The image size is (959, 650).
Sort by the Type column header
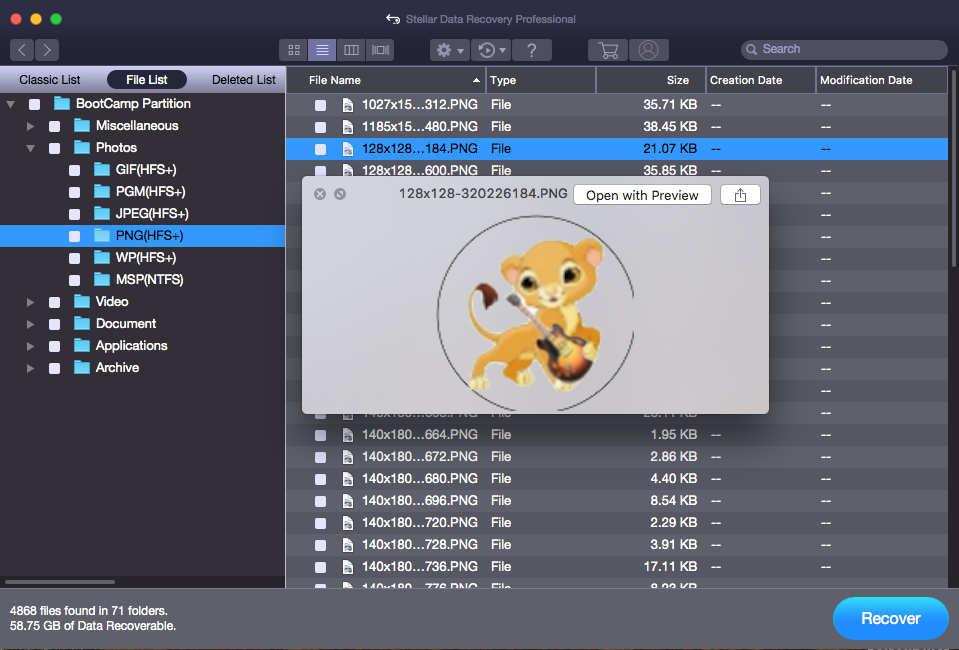click(541, 80)
